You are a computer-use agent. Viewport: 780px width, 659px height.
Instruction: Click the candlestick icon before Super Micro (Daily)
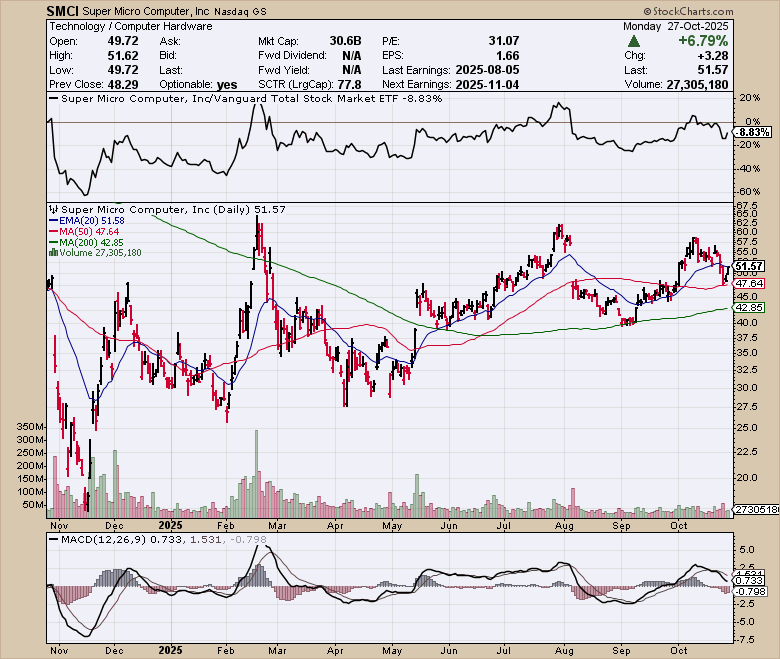[x=54, y=209]
